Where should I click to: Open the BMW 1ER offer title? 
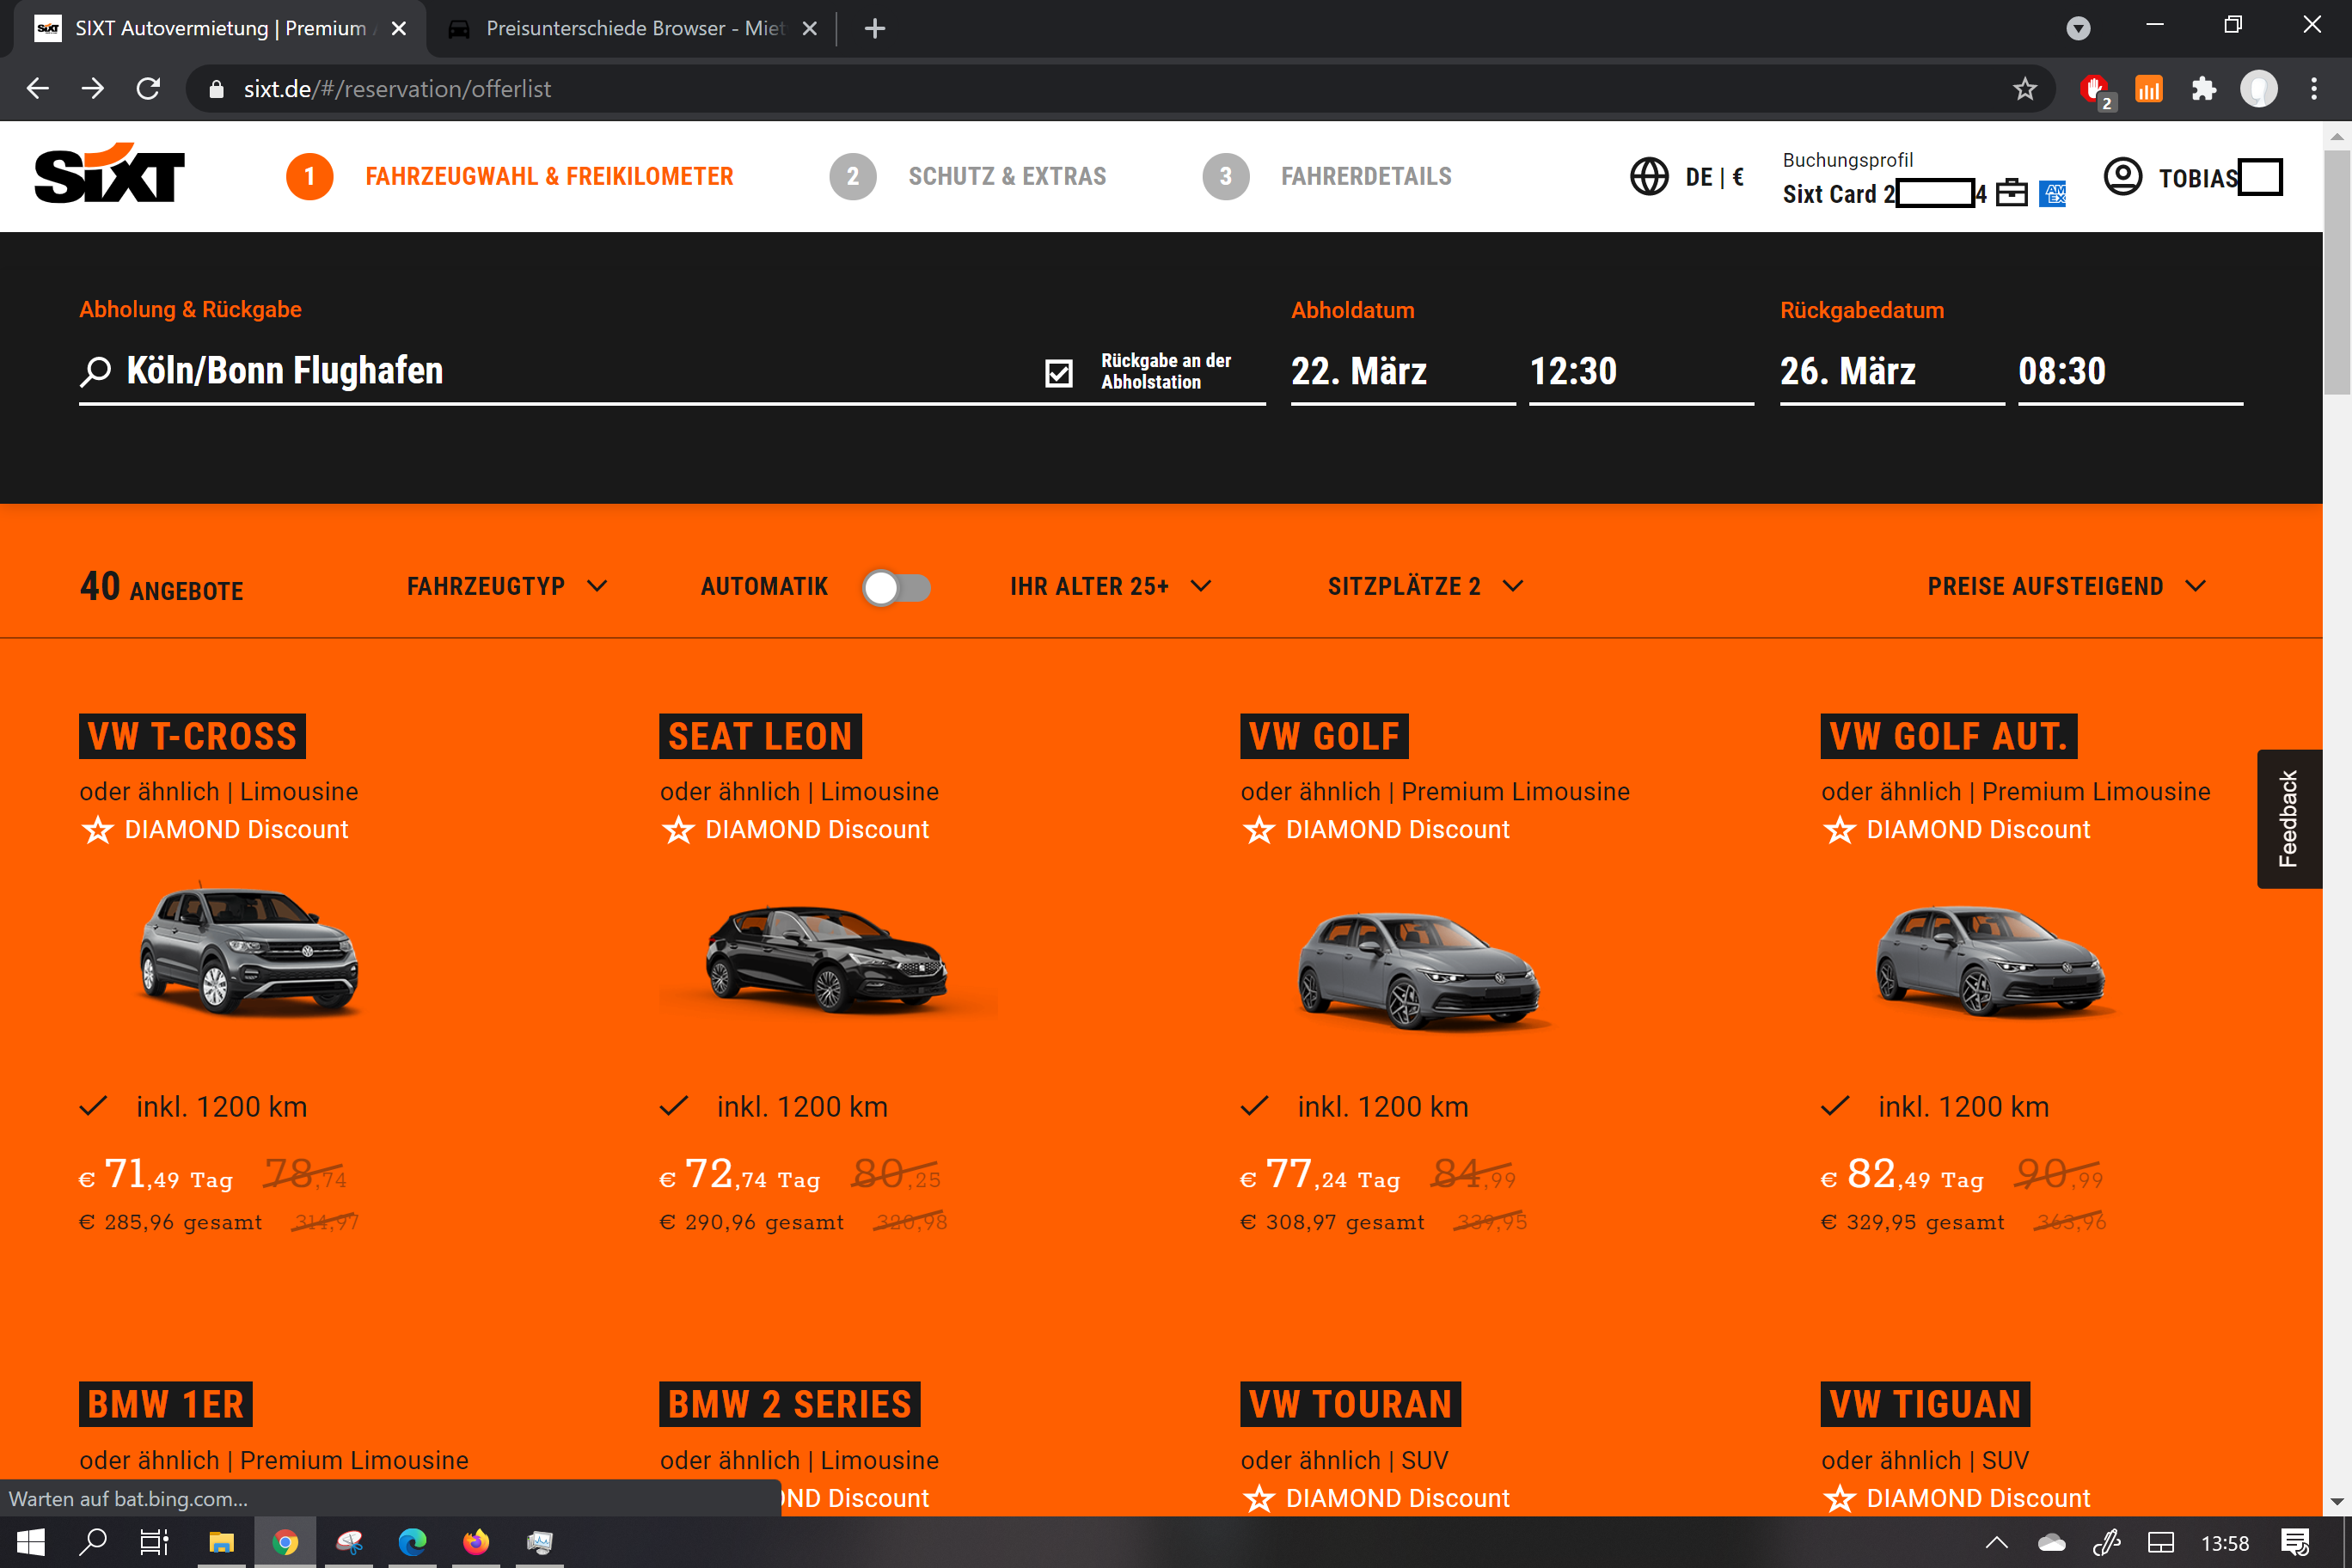tap(166, 1404)
